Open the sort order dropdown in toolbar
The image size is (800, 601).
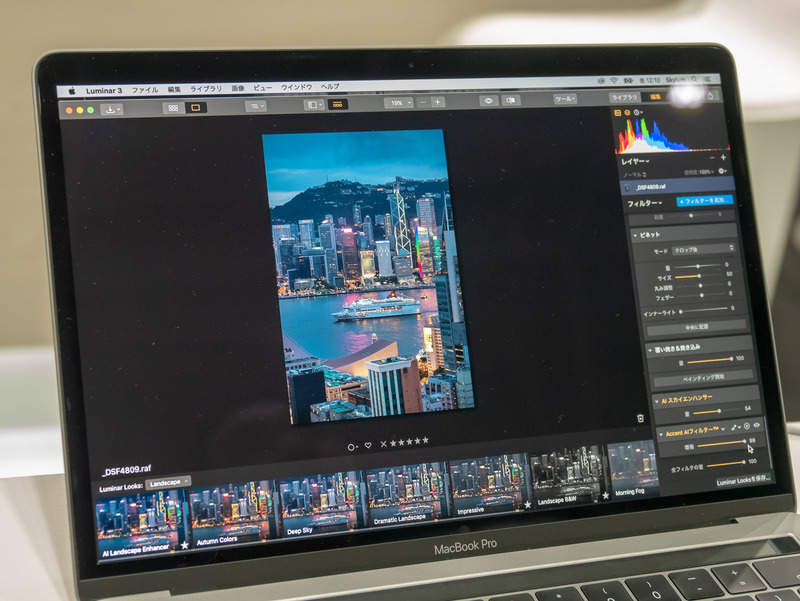pos(256,106)
